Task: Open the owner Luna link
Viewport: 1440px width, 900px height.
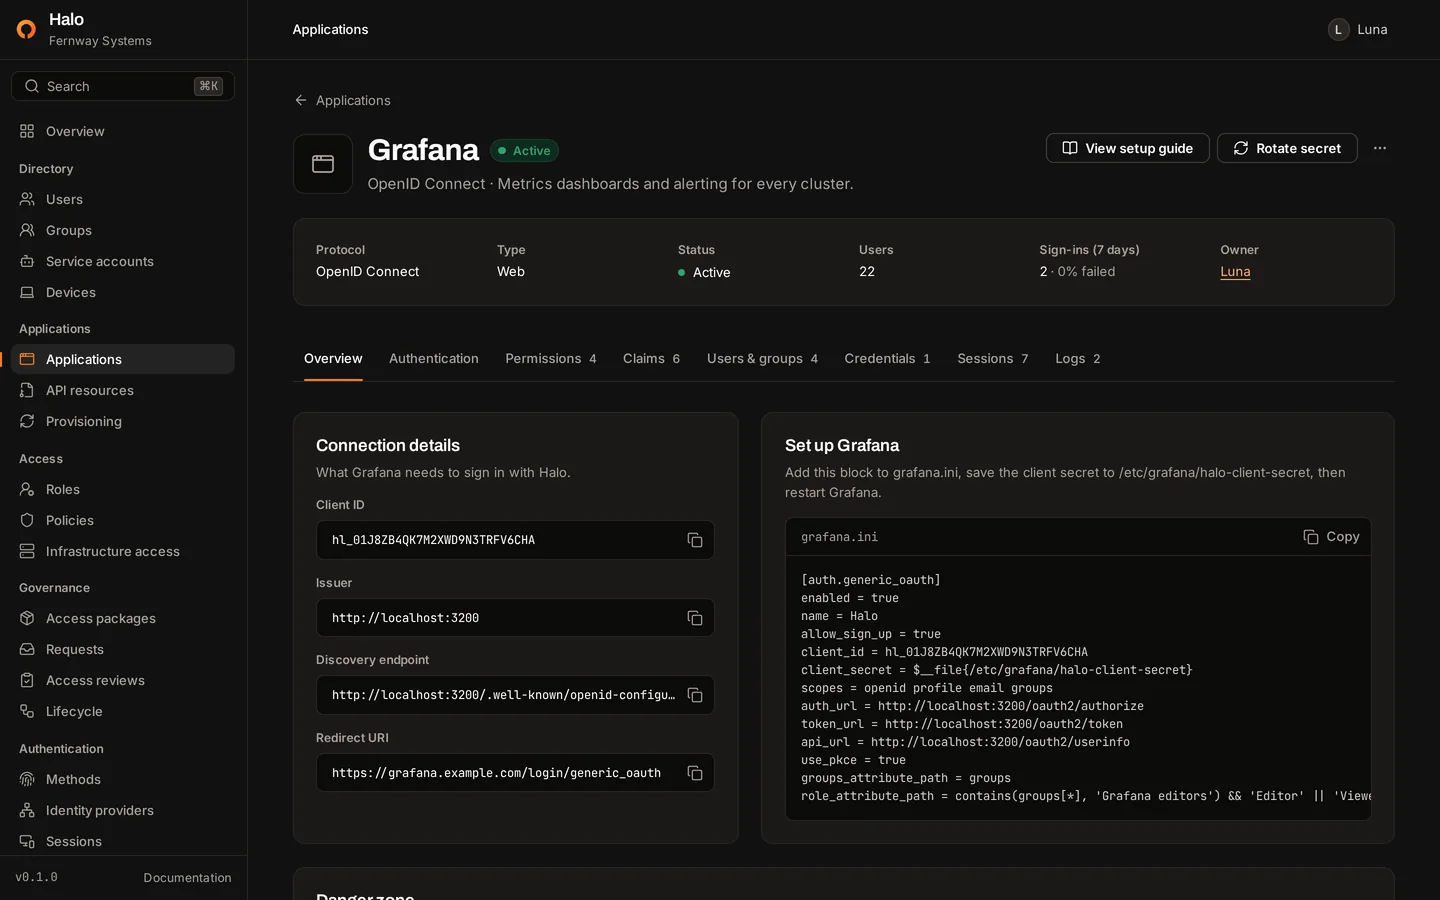Action: click(x=1235, y=271)
